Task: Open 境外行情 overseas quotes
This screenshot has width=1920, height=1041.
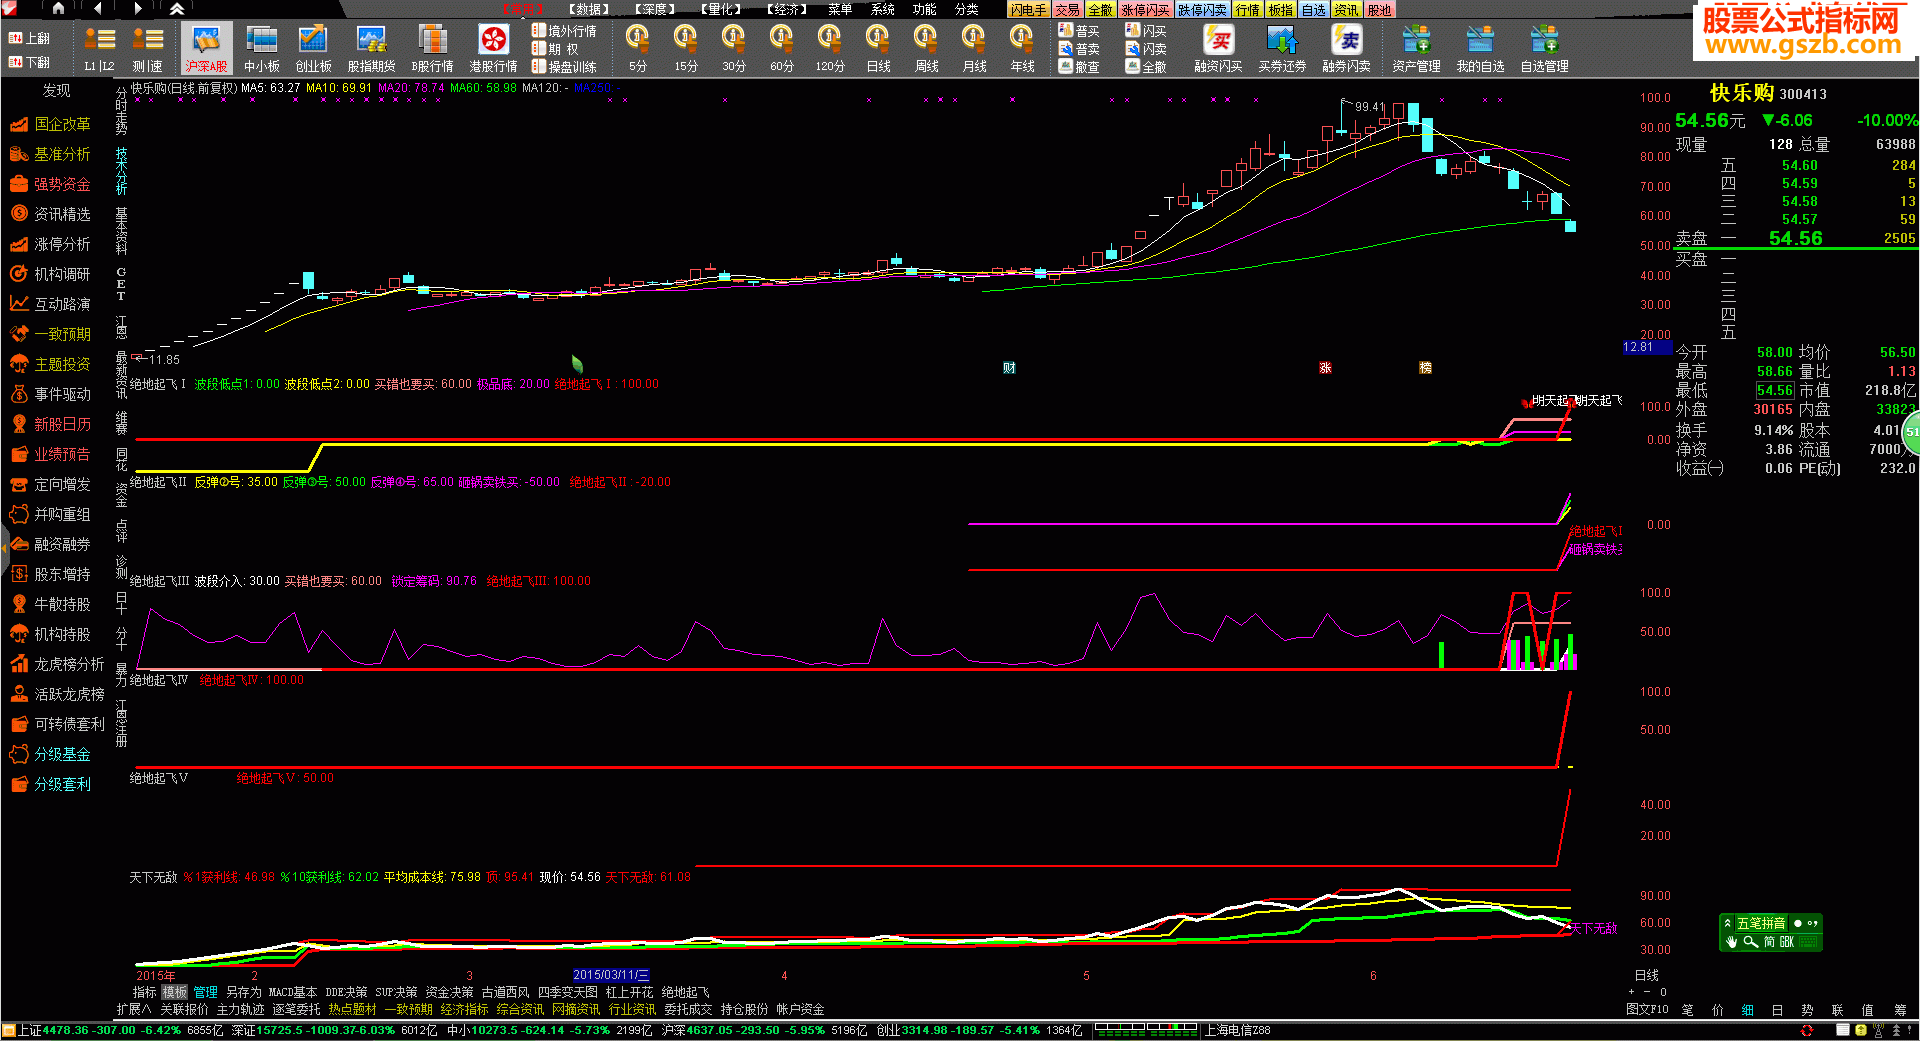Action: [564, 31]
